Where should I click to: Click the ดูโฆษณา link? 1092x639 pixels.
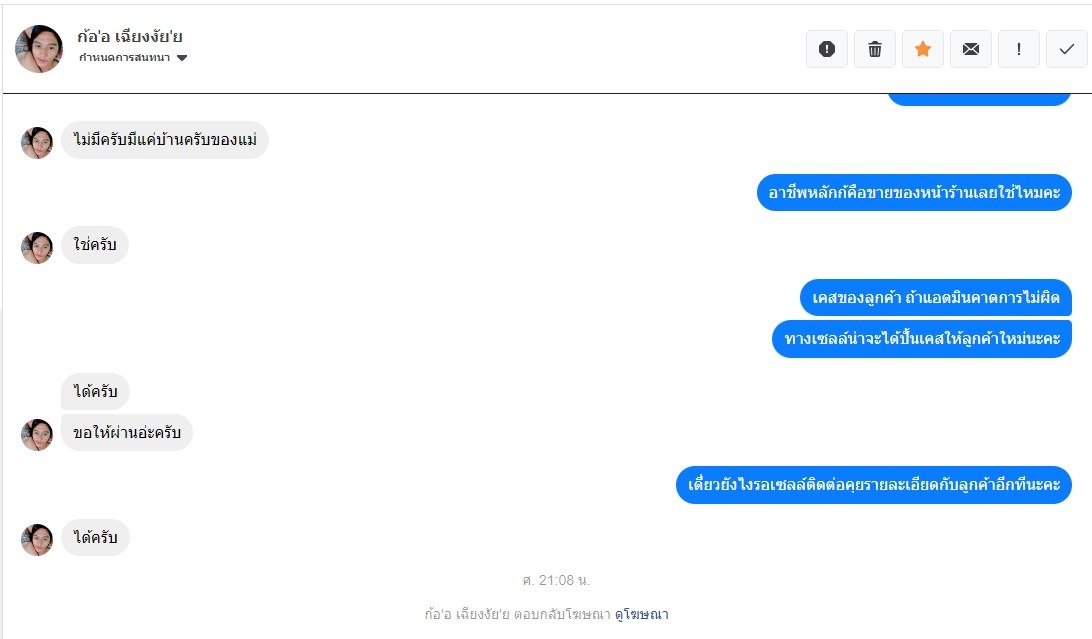coord(641,614)
